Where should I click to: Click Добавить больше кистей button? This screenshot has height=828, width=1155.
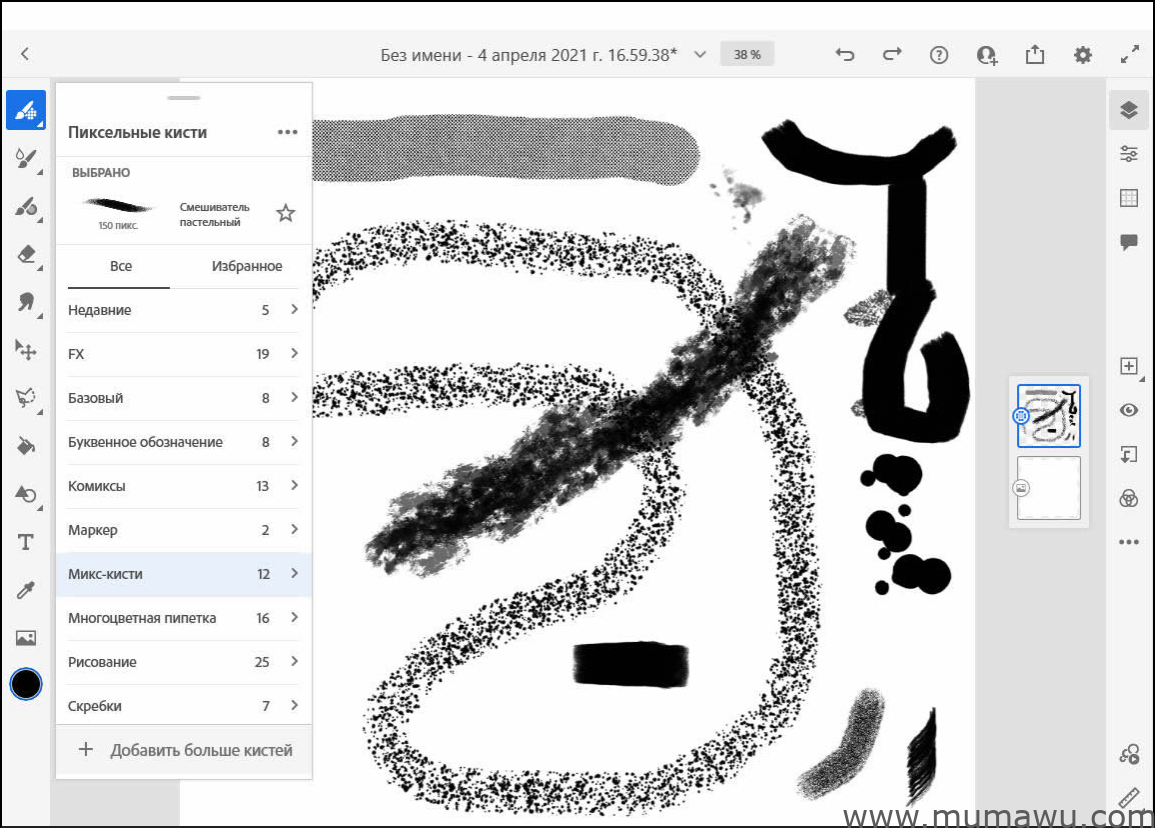(x=185, y=750)
